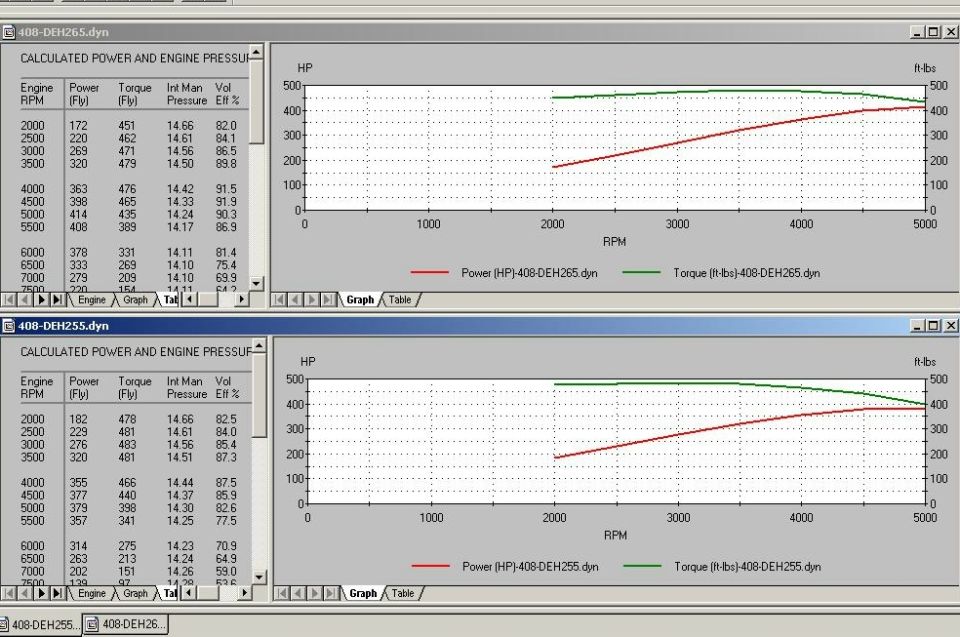Click left arrow of DEH255 horizontal scrollbar
The image size is (960, 637).
pyautogui.click(x=189, y=593)
